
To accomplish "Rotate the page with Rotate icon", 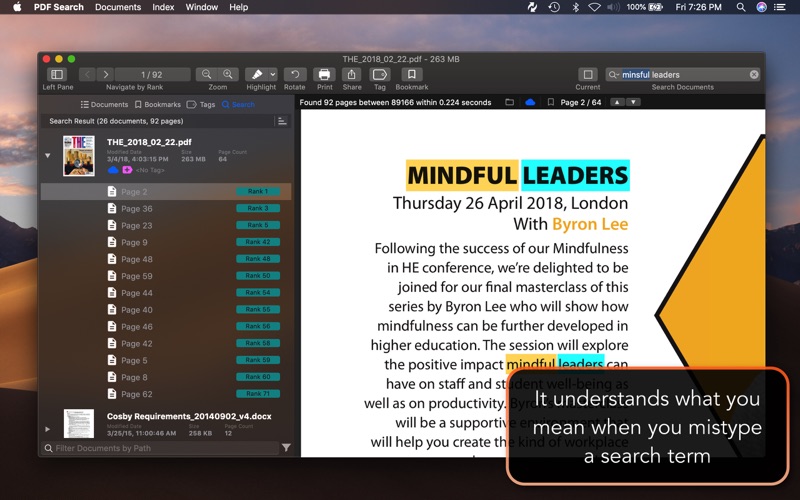I will point(295,74).
